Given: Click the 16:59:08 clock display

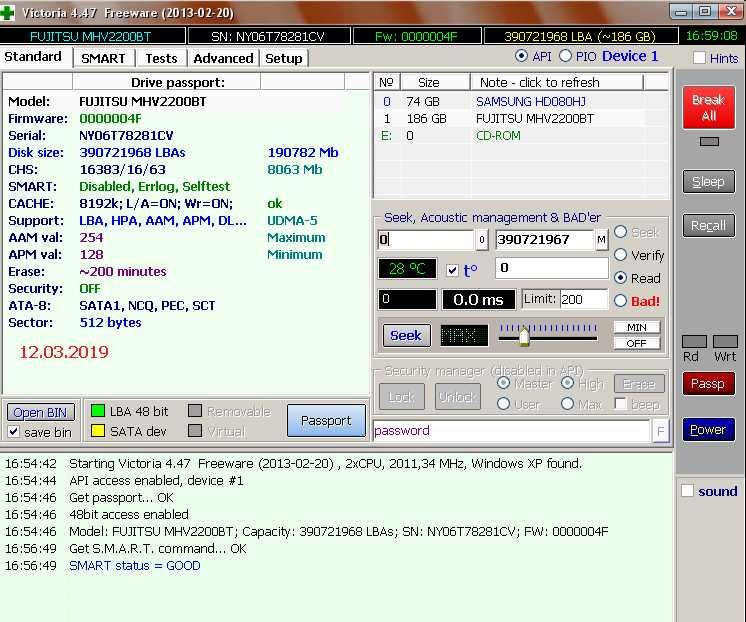Looking at the screenshot, I should click(712, 36).
